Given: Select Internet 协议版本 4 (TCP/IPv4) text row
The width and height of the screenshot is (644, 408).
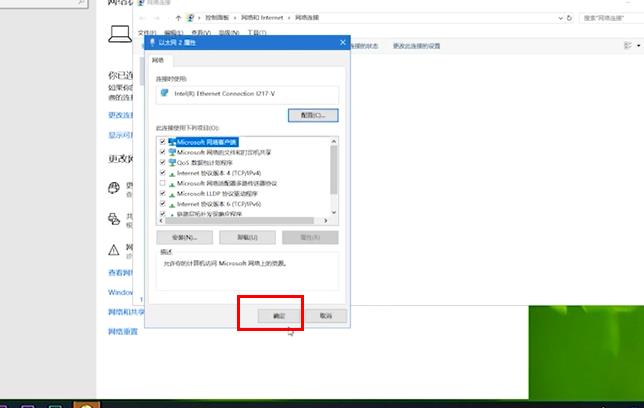Looking at the screenshot, I should [219, 173].
